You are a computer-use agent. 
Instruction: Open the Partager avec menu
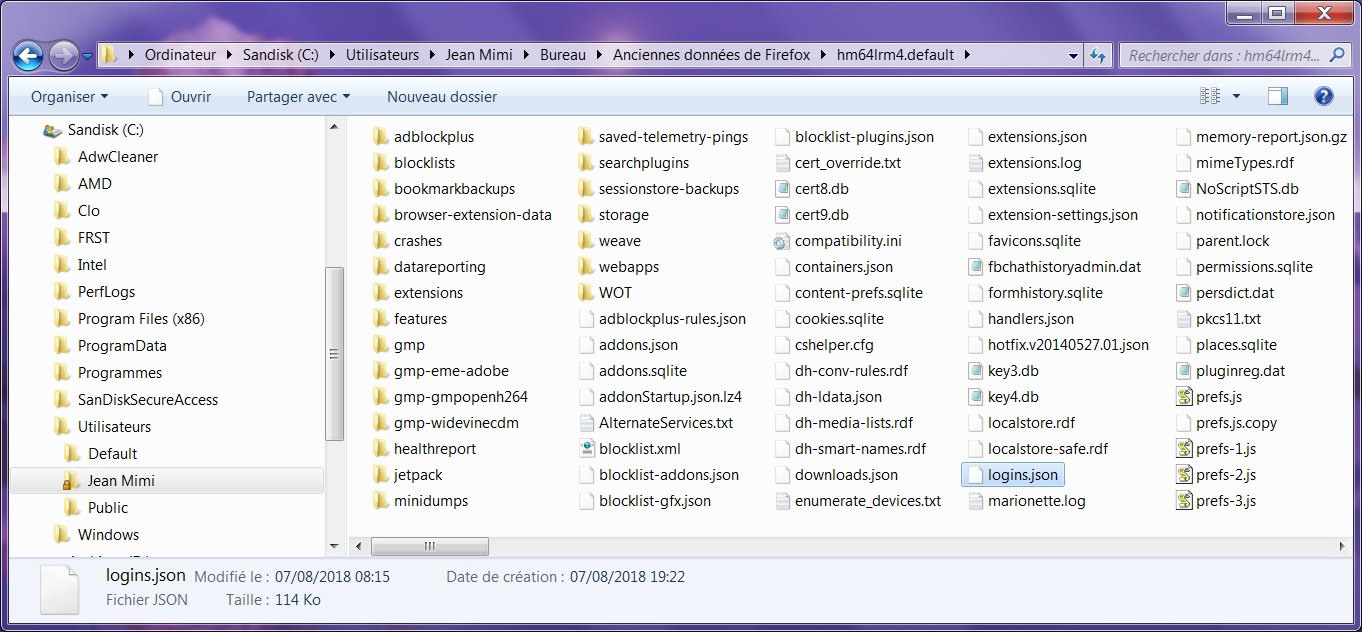[x=298, y=97]
